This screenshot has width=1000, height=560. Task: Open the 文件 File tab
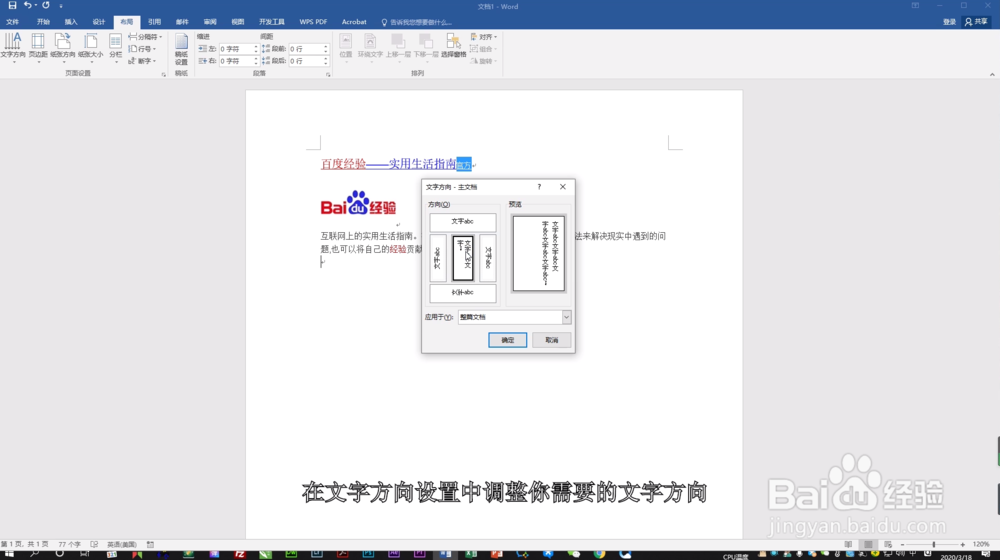(13, 22)
